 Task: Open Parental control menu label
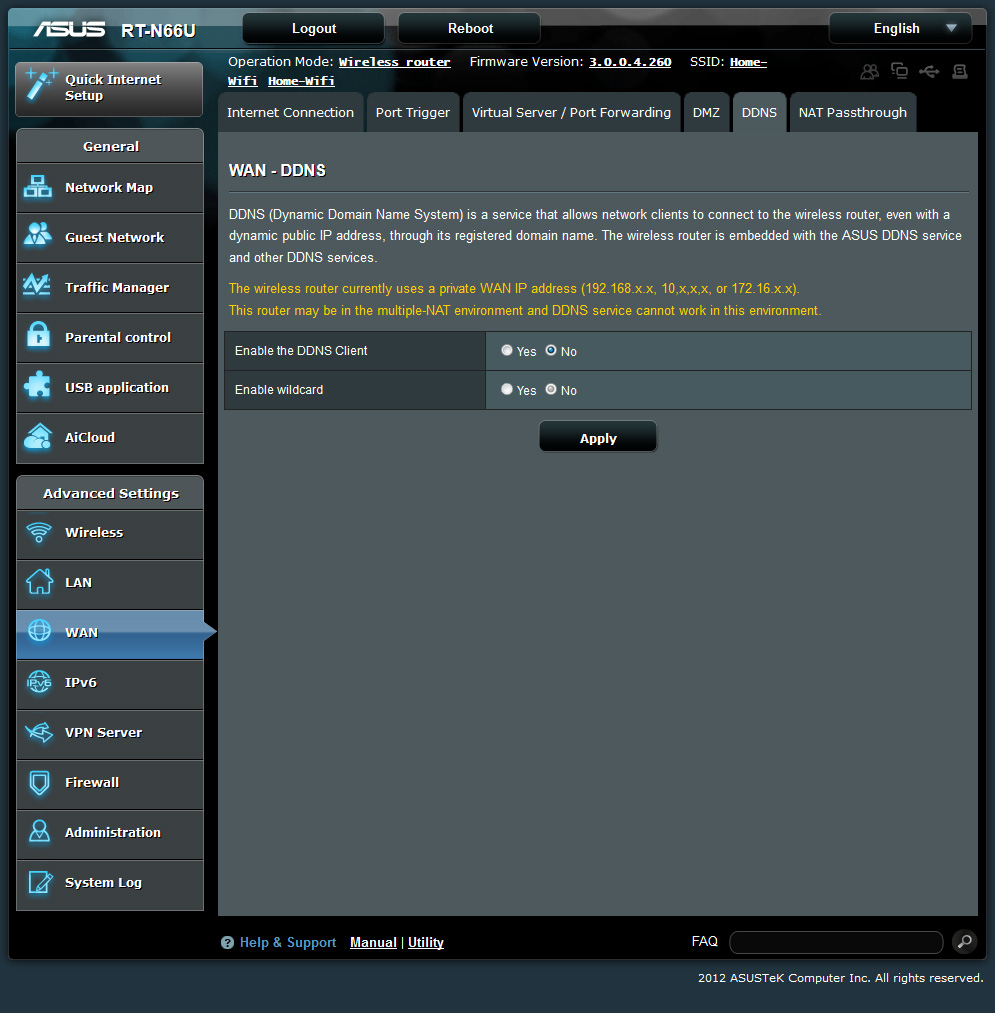(118, 337)
